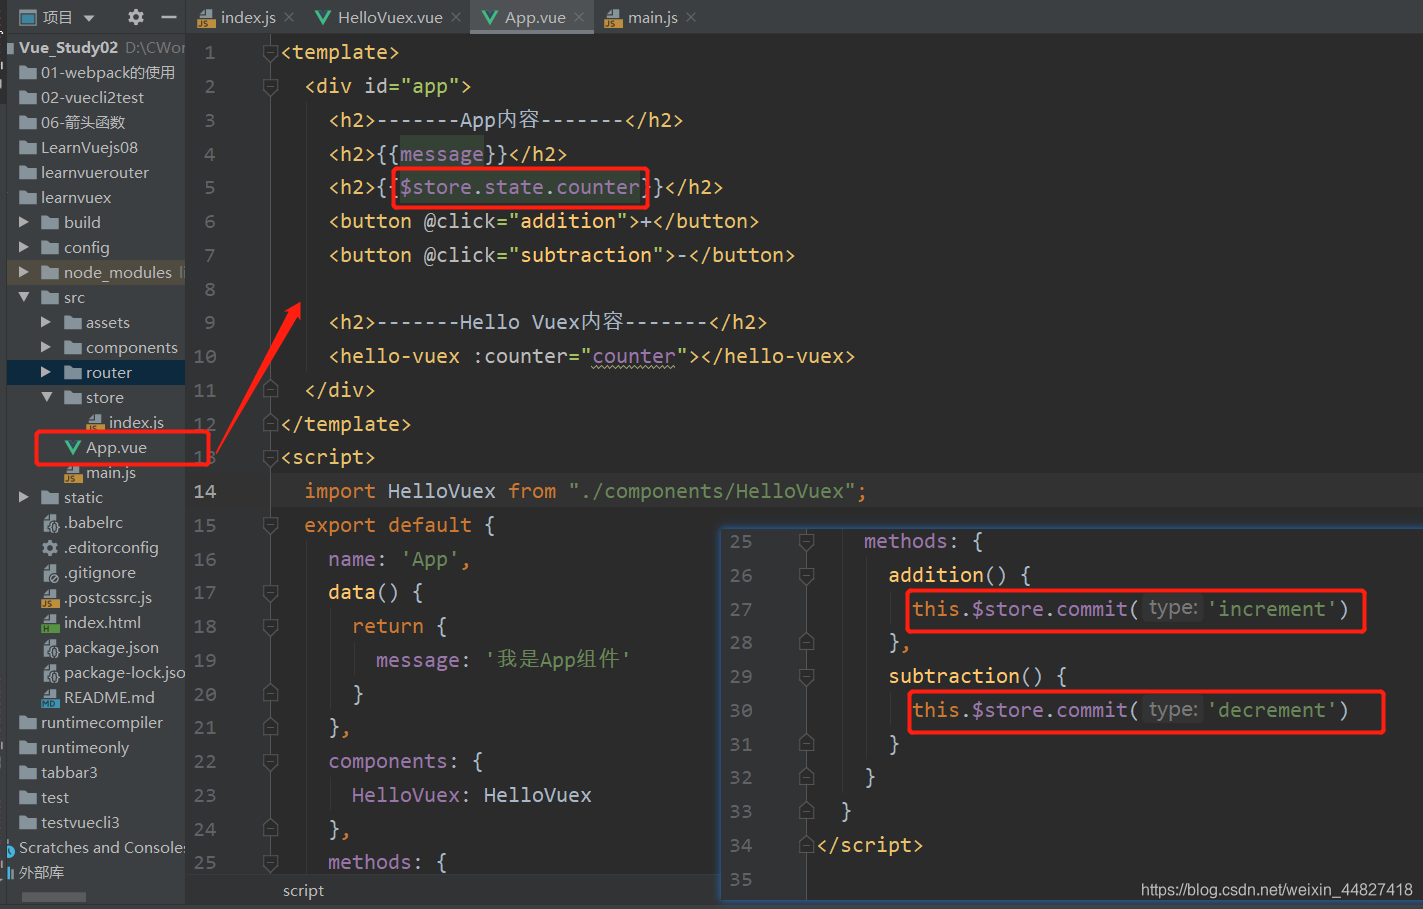The image size is (1423, 909).
Task: Click the 'decrement' commit string
Action: [1272, 710]
